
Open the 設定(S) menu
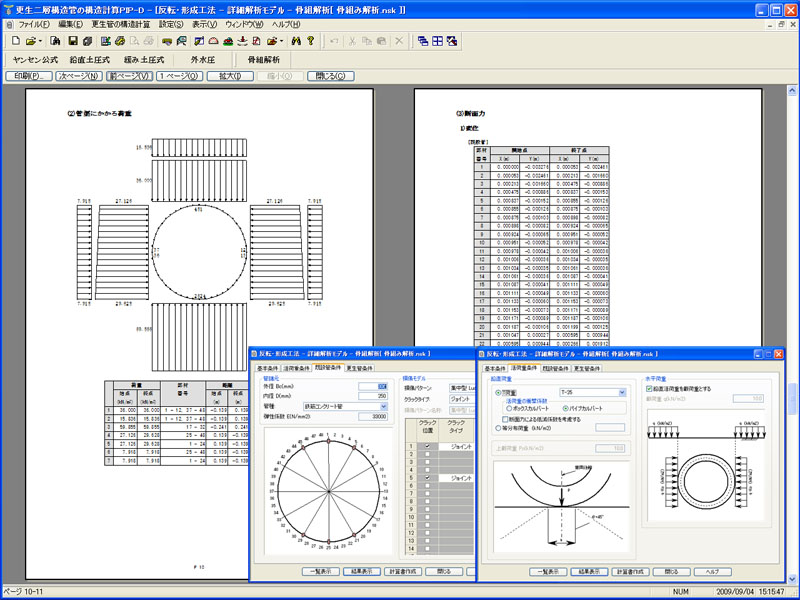(171, 23)
